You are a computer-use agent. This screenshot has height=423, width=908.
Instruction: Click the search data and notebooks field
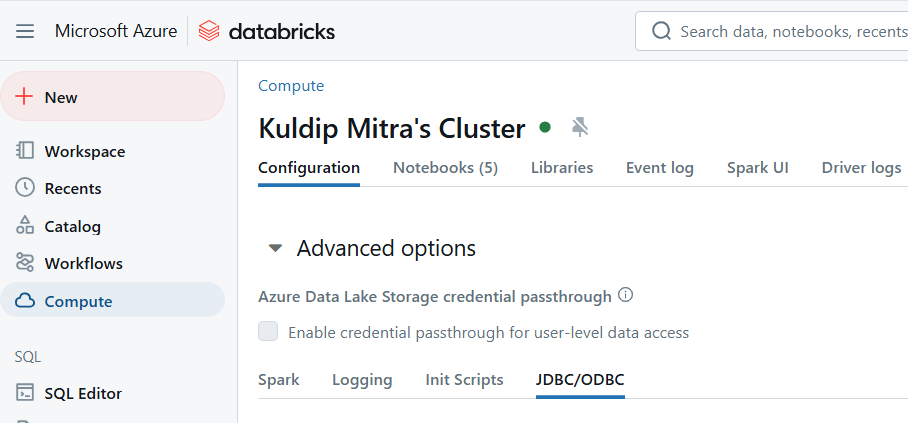[x=790, y=32]
